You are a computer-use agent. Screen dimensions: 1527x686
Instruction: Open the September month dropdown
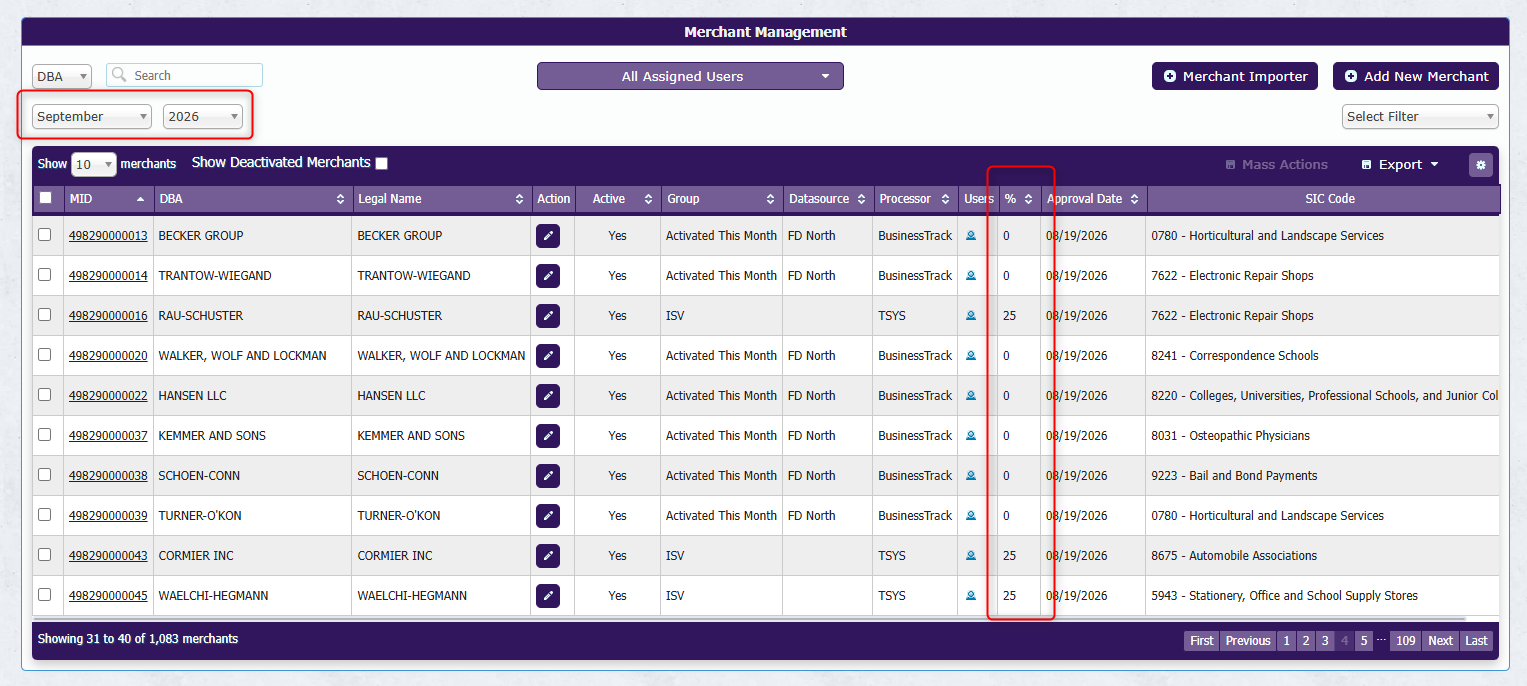pos(92,117)
